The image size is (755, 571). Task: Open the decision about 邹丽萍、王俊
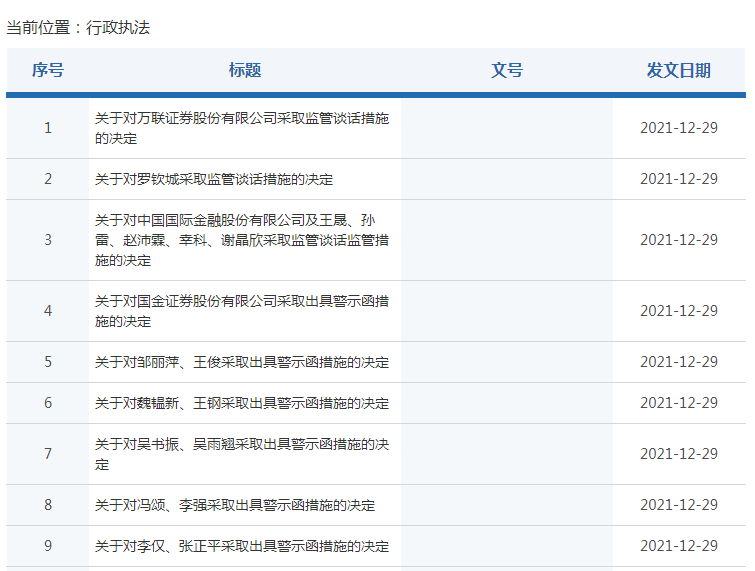point(241,362)
